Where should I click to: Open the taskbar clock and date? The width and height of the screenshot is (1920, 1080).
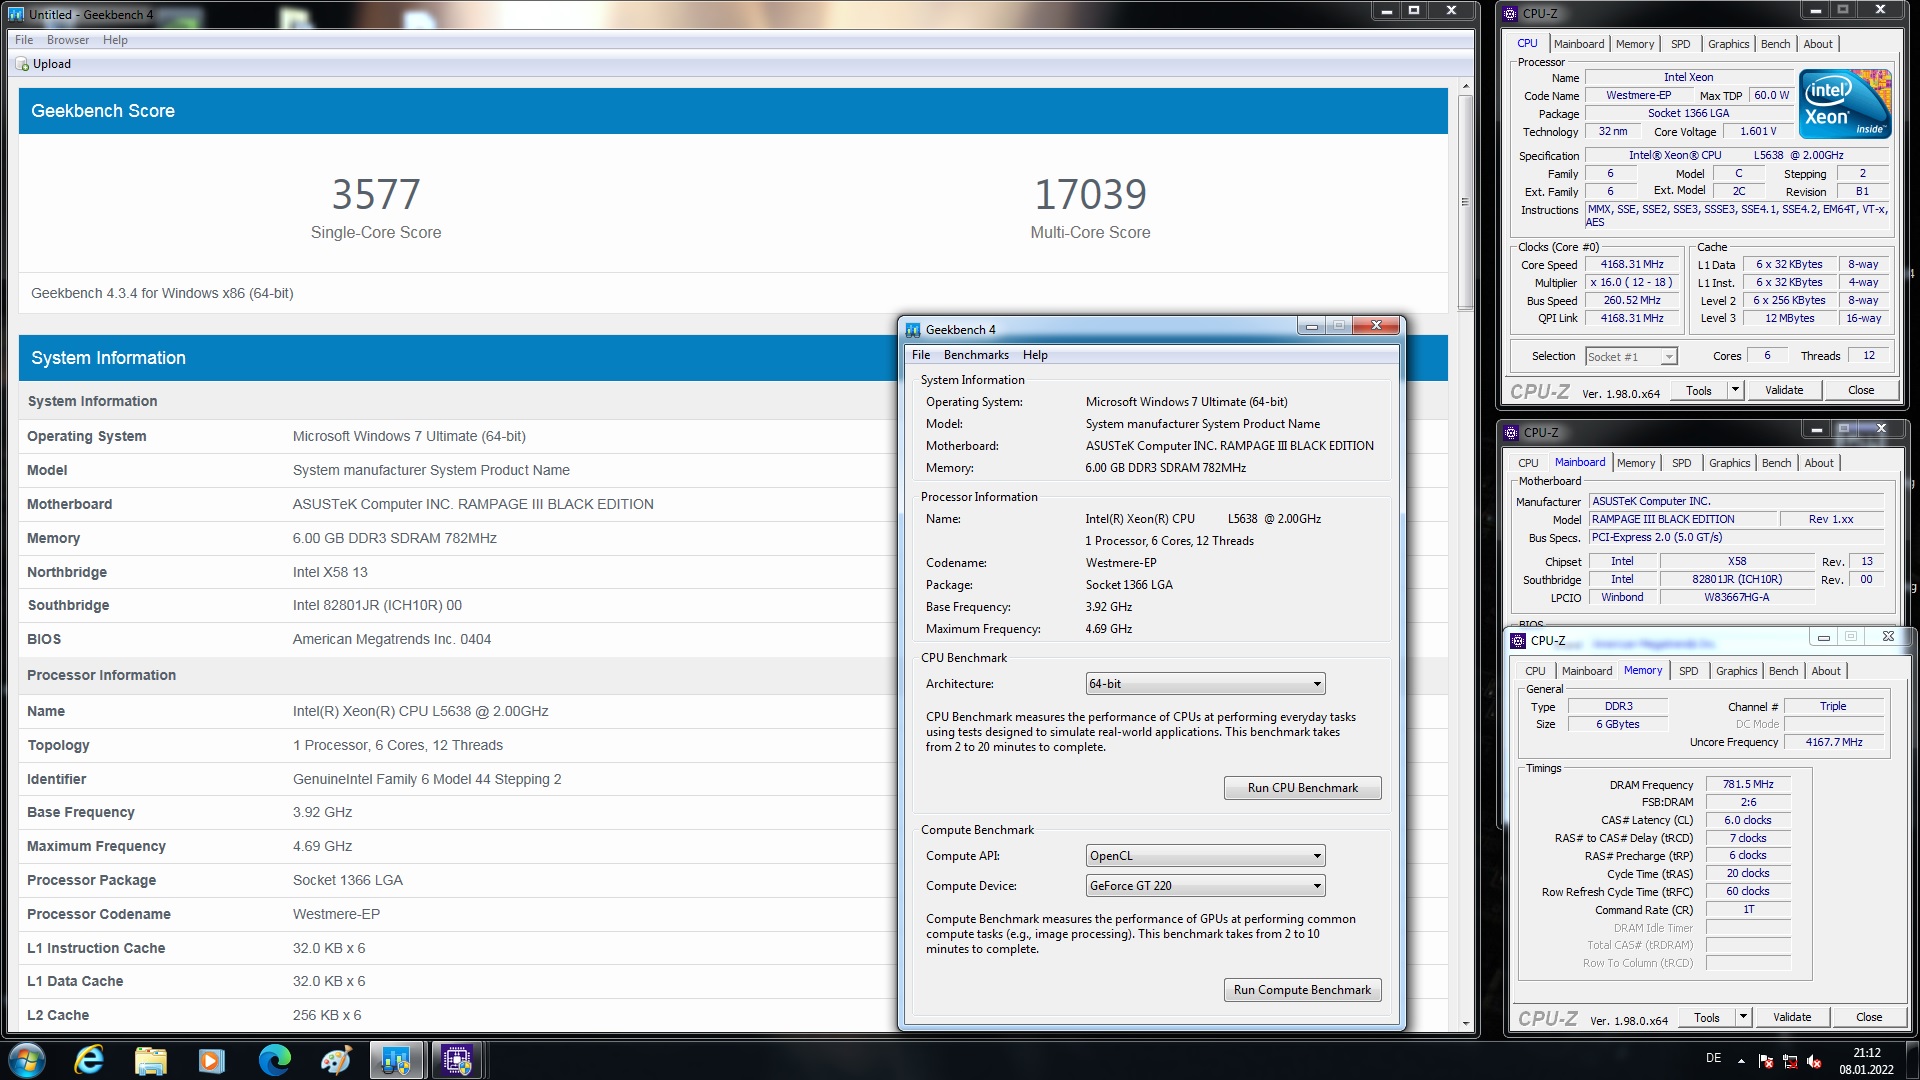click(1866, 1061)
